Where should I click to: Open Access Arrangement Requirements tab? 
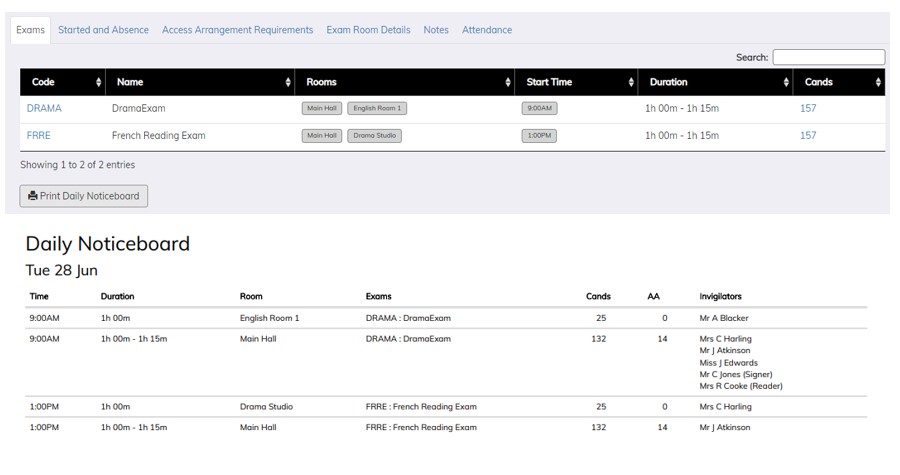click(x=237, y=30)
